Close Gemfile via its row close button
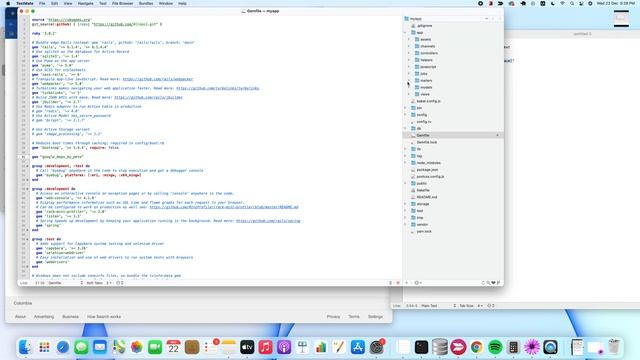Screen dimensions: 640x360 point(497,135)
